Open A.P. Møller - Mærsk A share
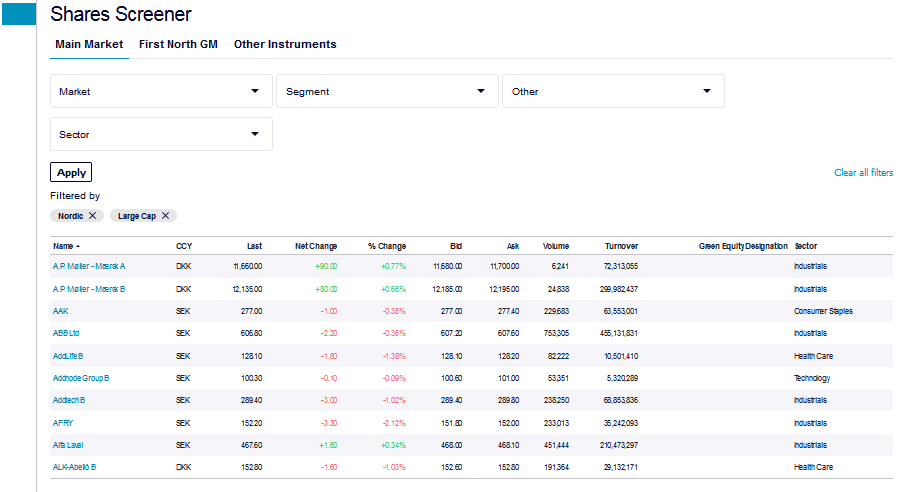This screenshot has height=492, width=902. pyautogui.click(x=89, y=266)
